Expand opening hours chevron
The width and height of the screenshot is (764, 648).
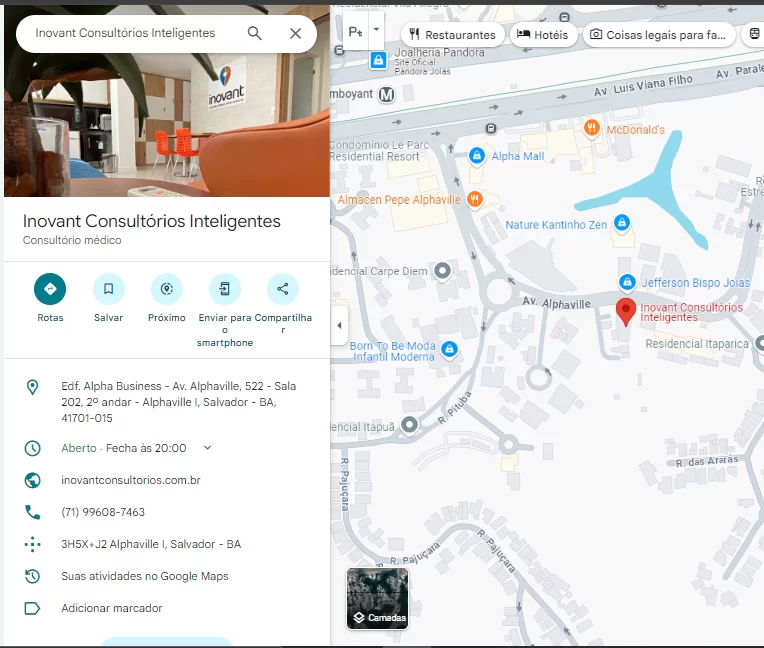coord(208,448)
